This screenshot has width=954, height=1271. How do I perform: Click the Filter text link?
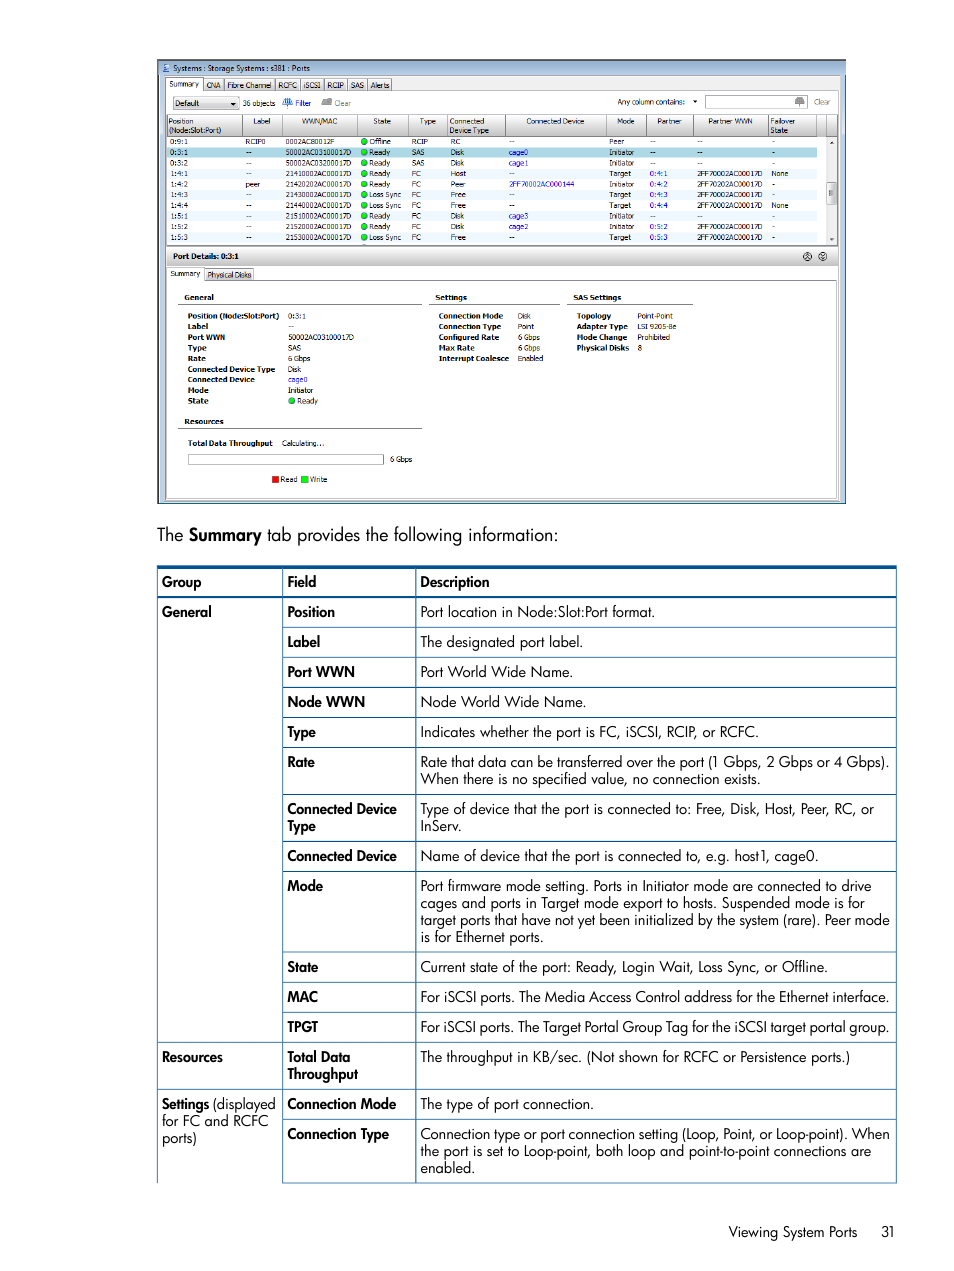click(303, 103)
